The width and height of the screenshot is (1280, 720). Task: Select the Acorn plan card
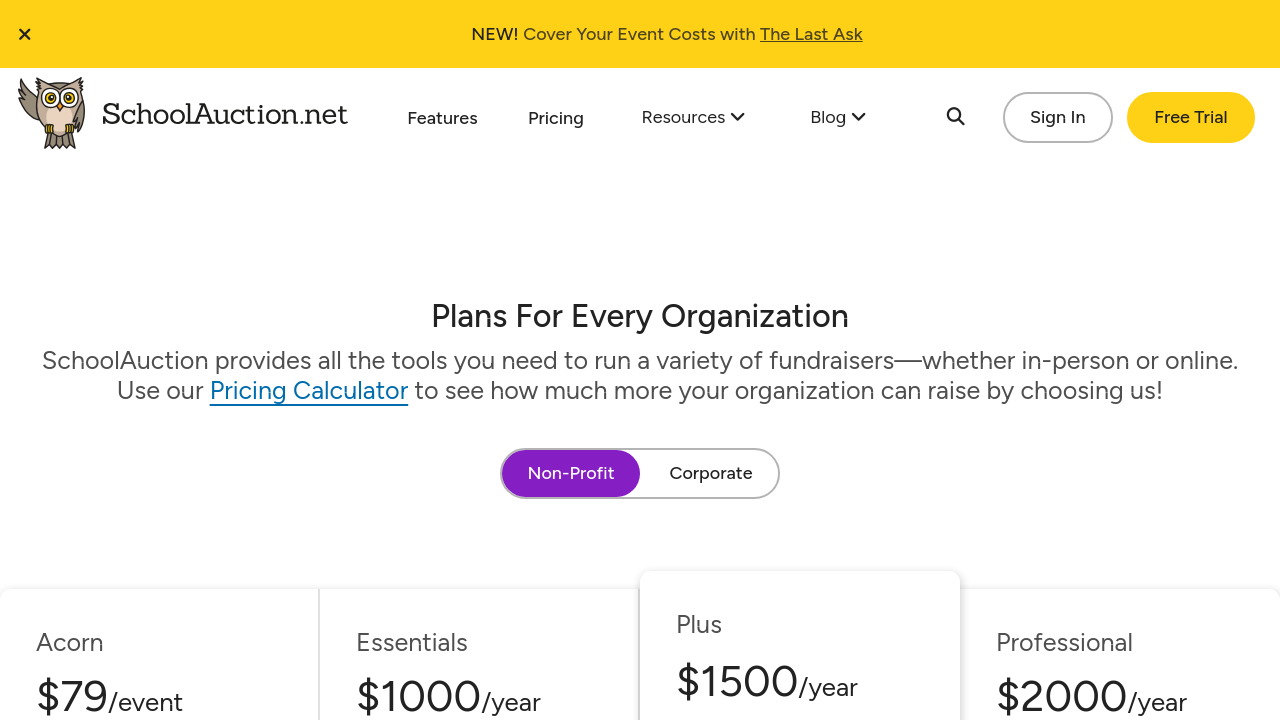click(159, 660)
